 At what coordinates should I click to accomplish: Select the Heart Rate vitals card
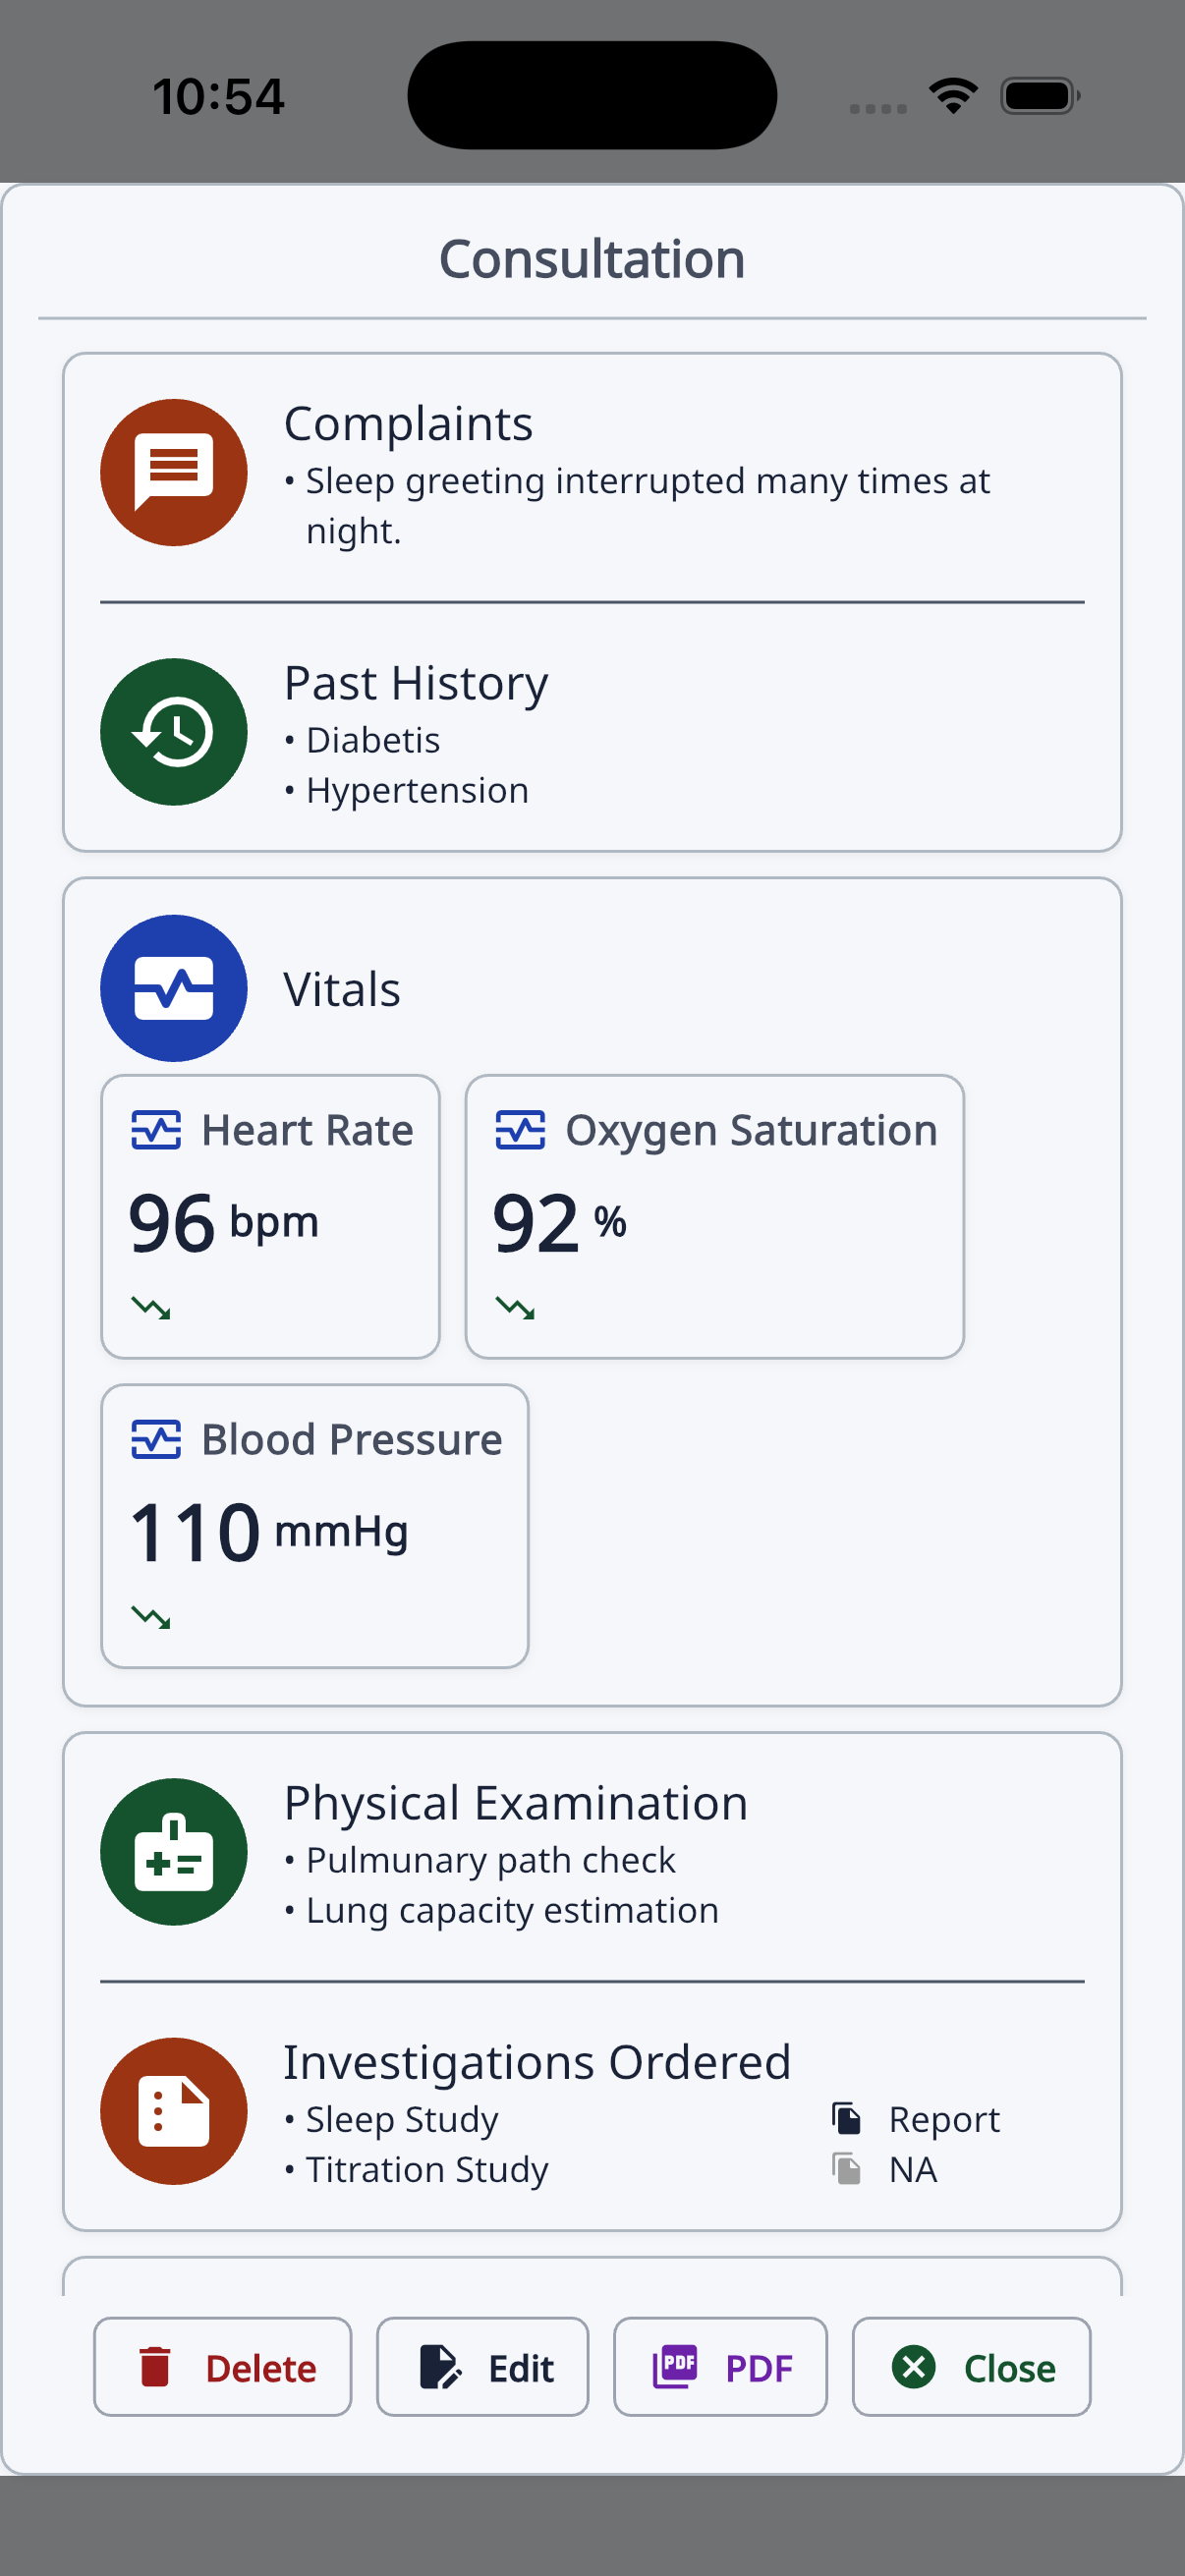270,1217
